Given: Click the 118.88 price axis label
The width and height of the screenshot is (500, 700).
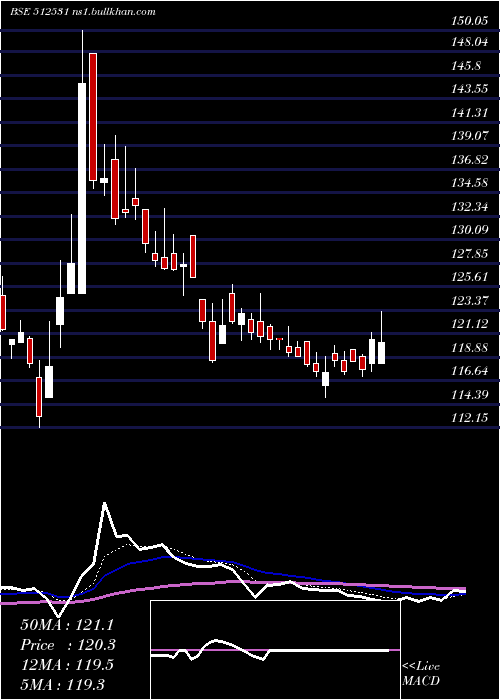Looking at the screenshot, I should point(469,347).
